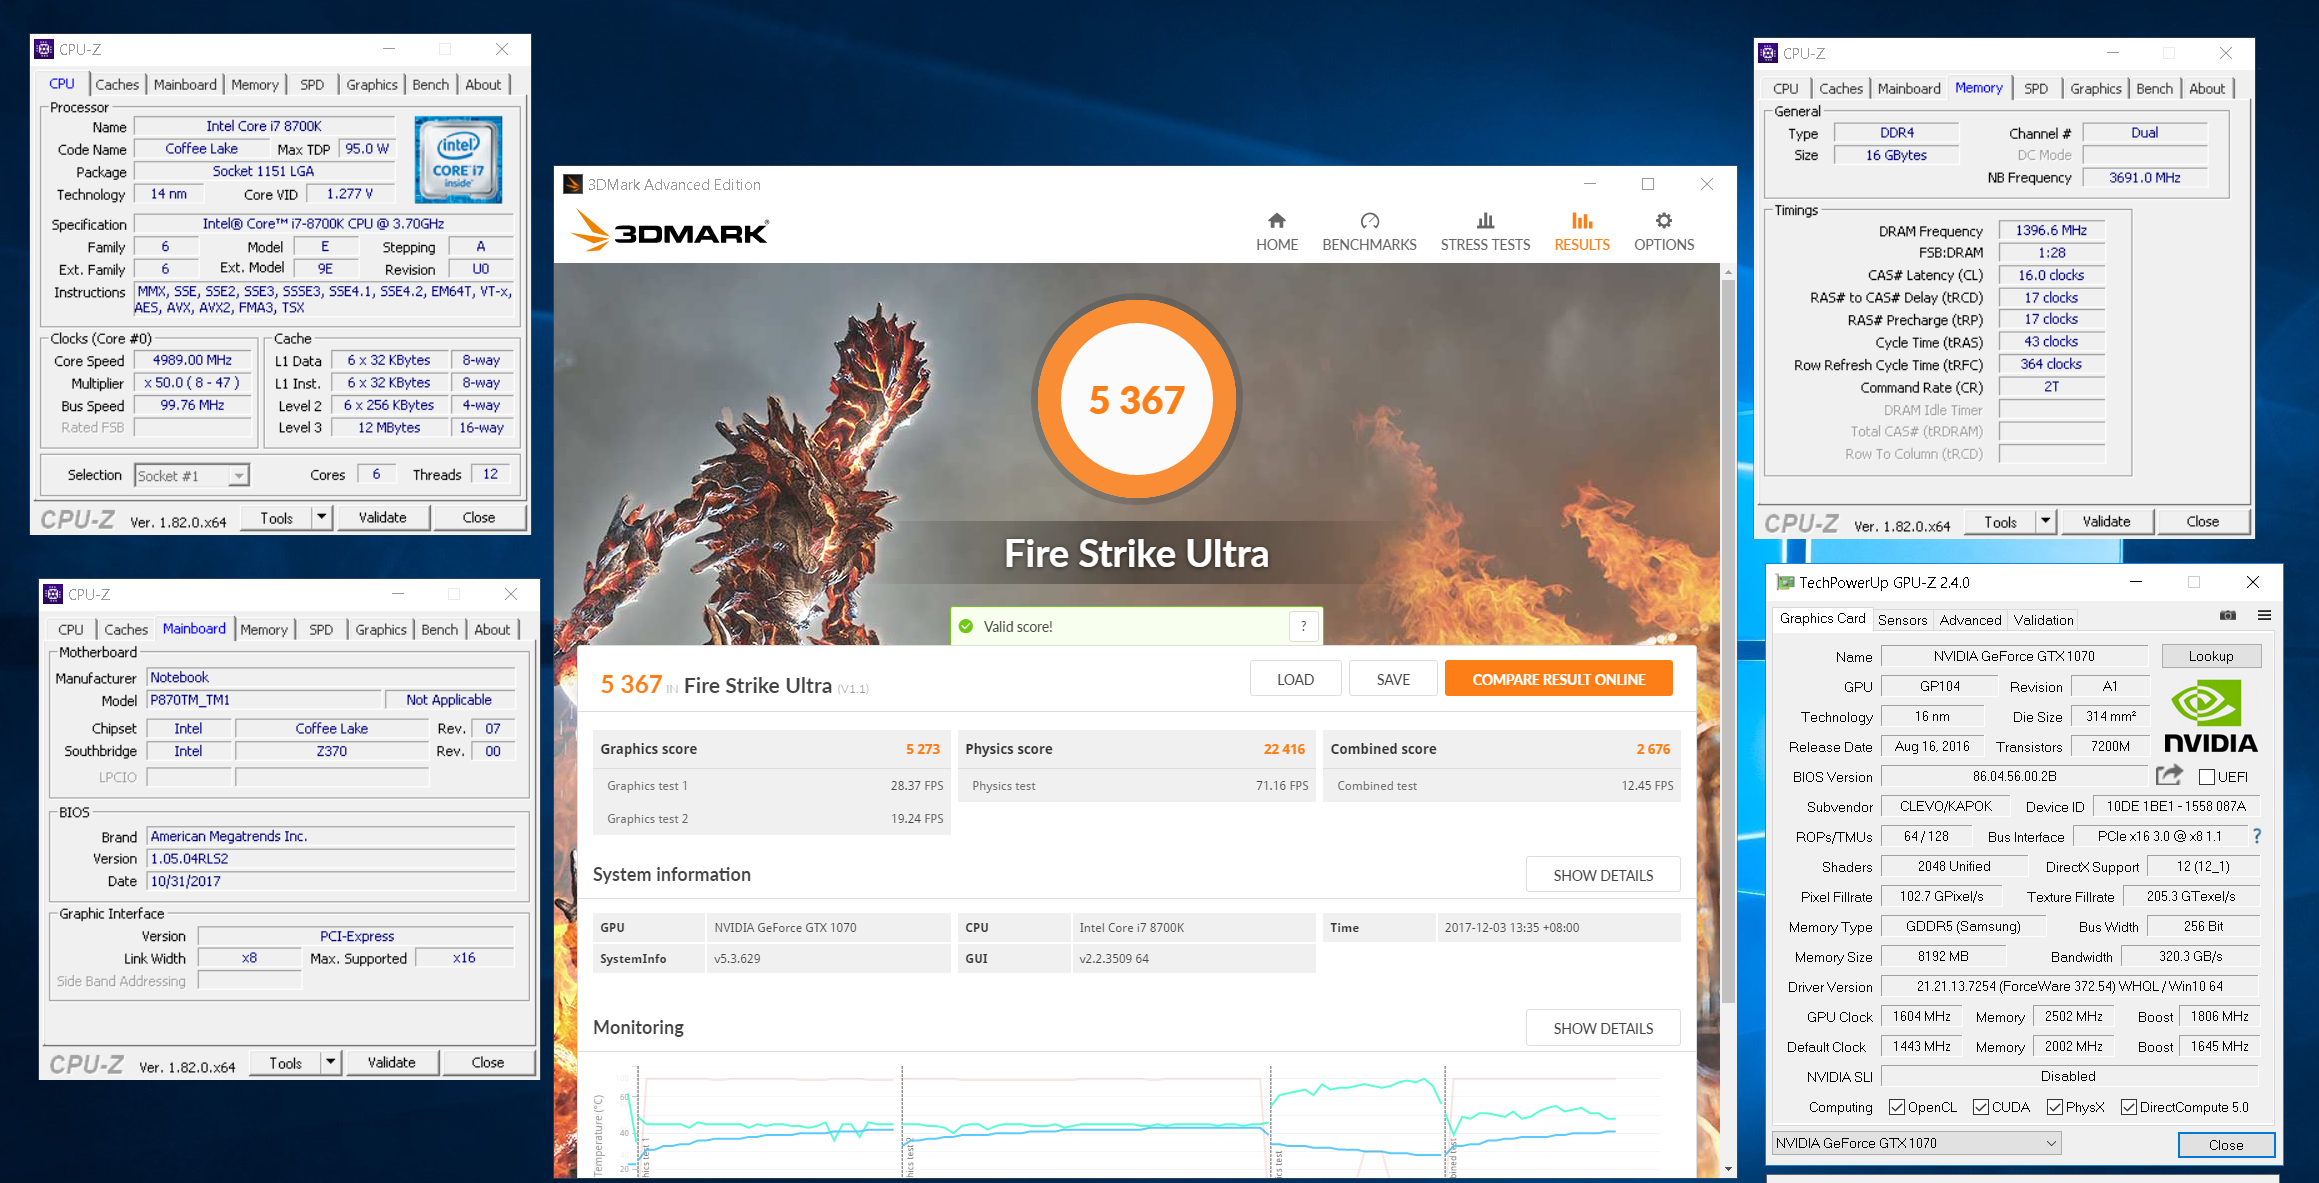Screen dimensions: 2319x1183
Task: Open the GPU-Z hamburger menu
Action: click(x=2264, y=616)
